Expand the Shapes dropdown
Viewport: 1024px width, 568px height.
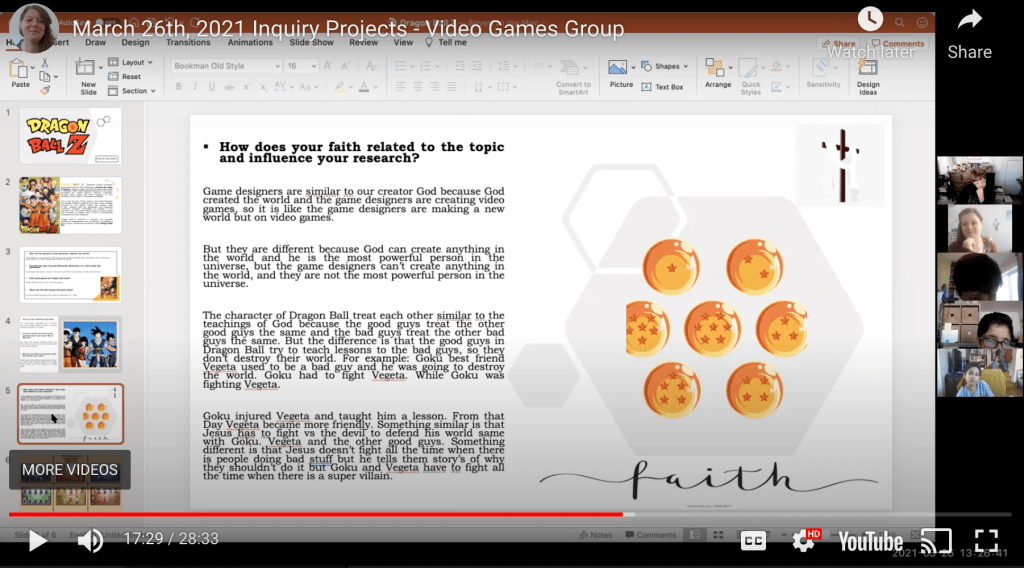(671, 67)
